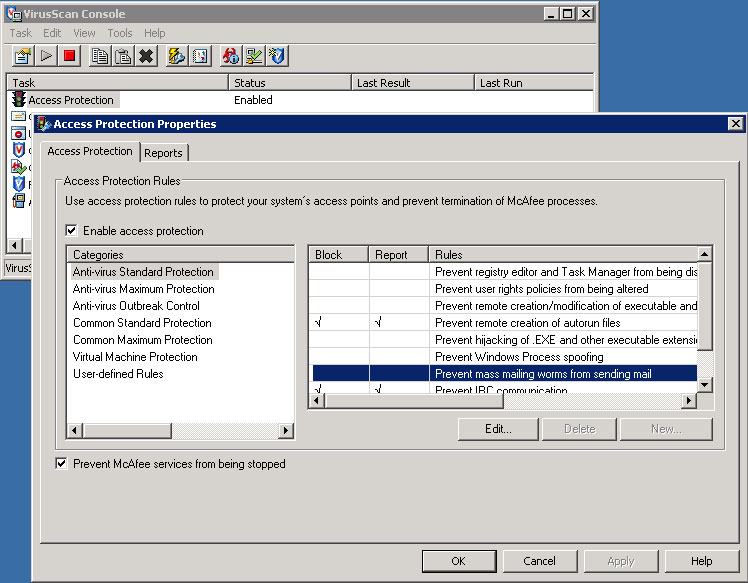The height and width of the screenshot is (583, 748).
Task: Open the red biohazard info icon
Action: point(231,56)
